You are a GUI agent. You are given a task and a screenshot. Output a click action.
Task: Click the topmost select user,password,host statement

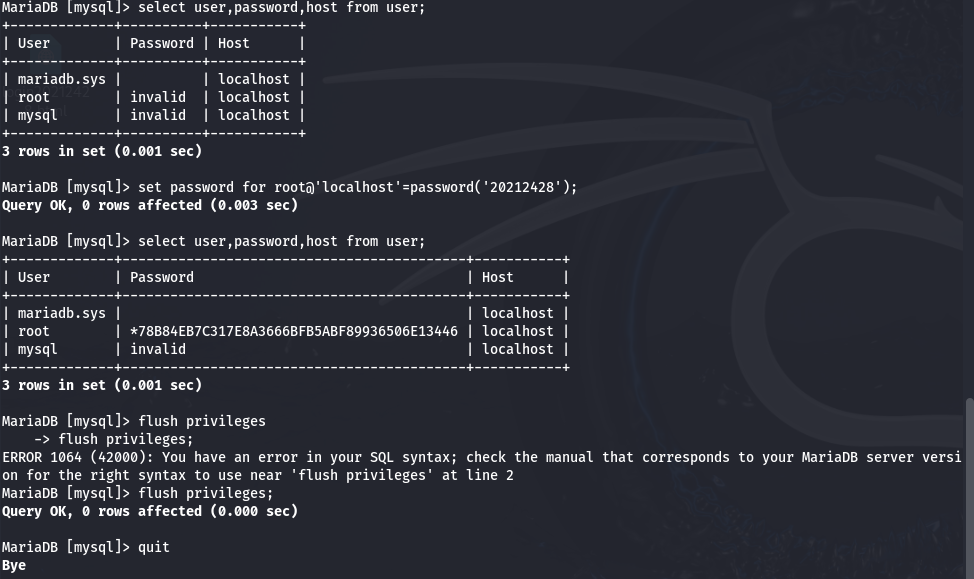coord(281,7)
